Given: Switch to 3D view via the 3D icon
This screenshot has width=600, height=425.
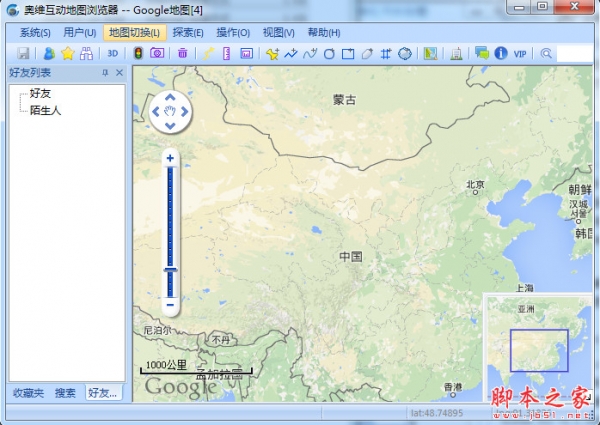Looking at the screenshot, I should pyautogui.click(x=112, y=54).
